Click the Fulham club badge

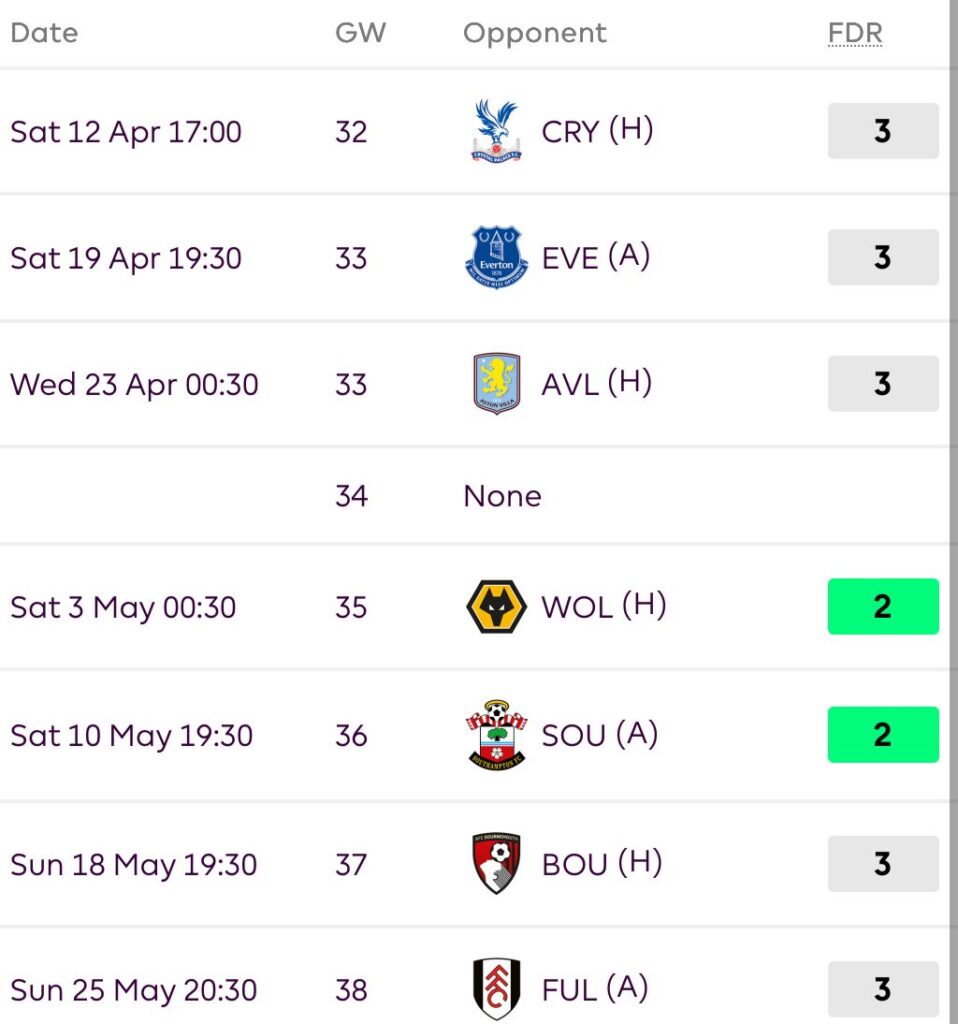click(496, 990)
